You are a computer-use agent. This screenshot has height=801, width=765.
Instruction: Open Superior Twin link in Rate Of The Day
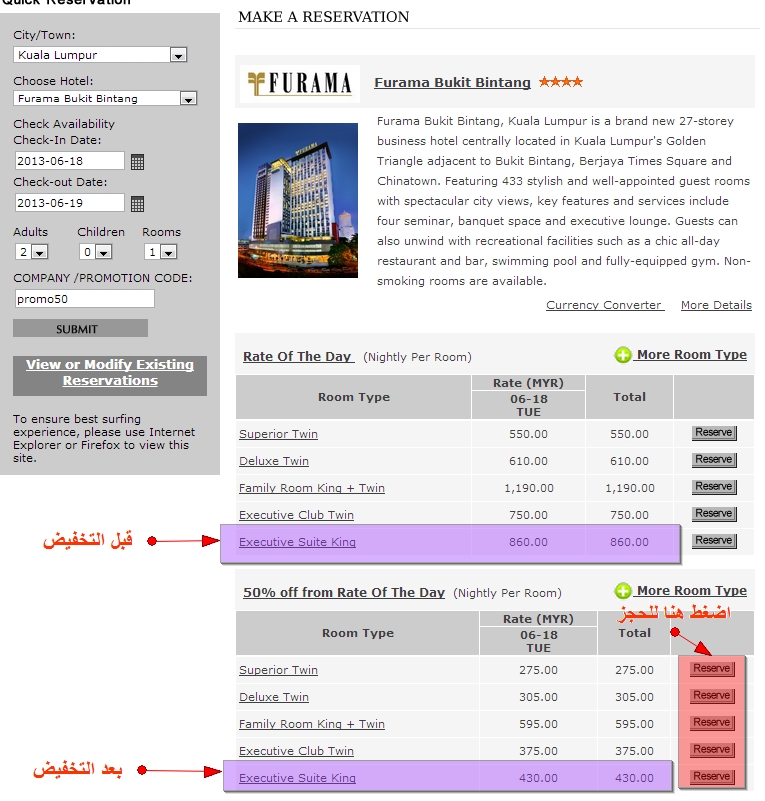278,434
